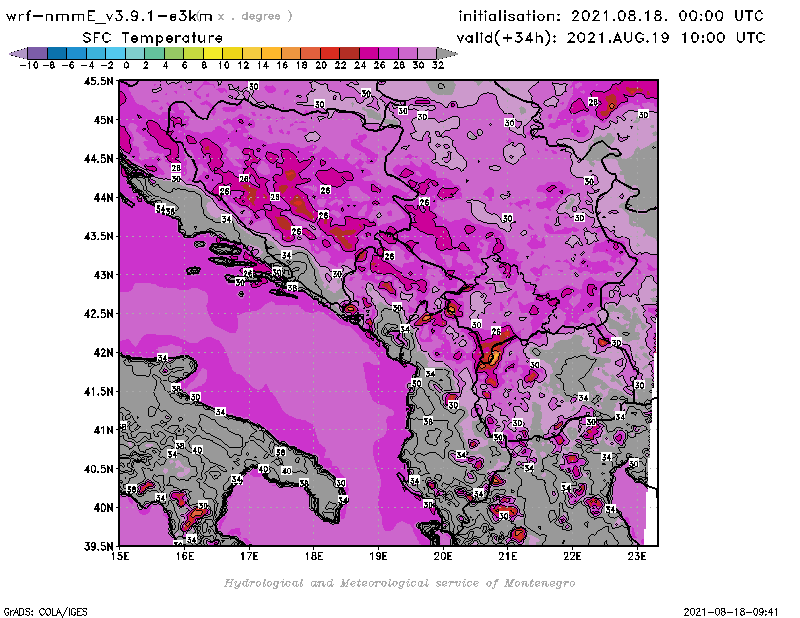Click the '43.5N' latitude label

(98, 236)
